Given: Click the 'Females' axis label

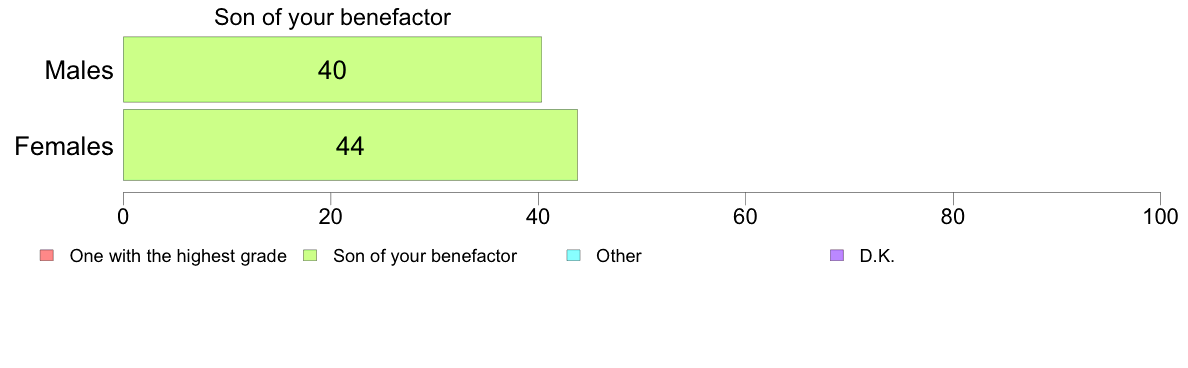Looking at the screenshot, I should click(64, 146).
